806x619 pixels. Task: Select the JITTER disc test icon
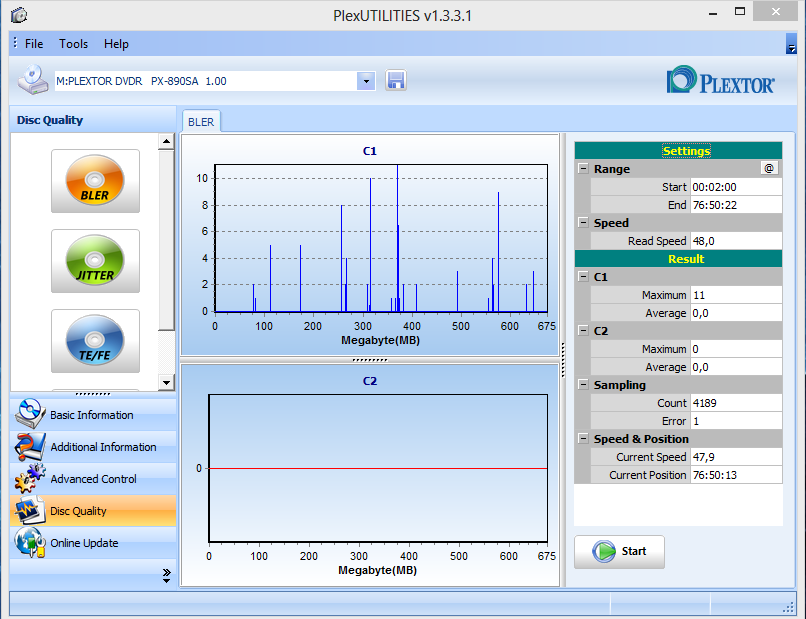coord(95,261)
